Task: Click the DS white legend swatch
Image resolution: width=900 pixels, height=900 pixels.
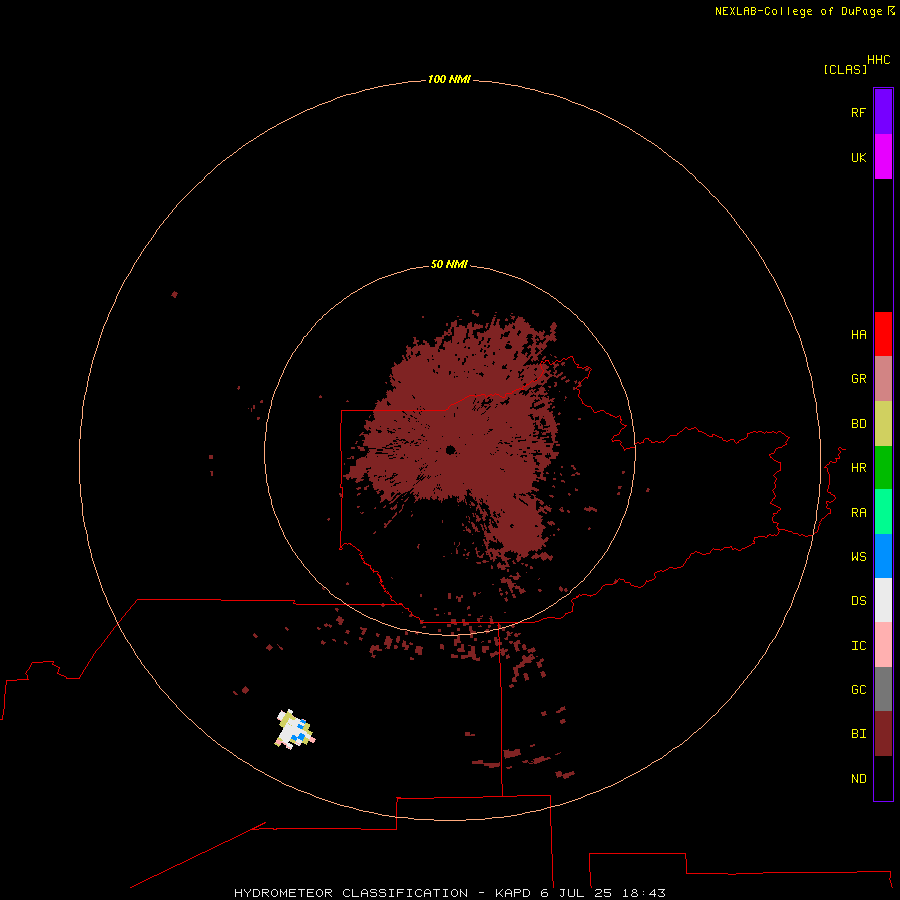Action: pyautogui.click(x=883, y=600)
